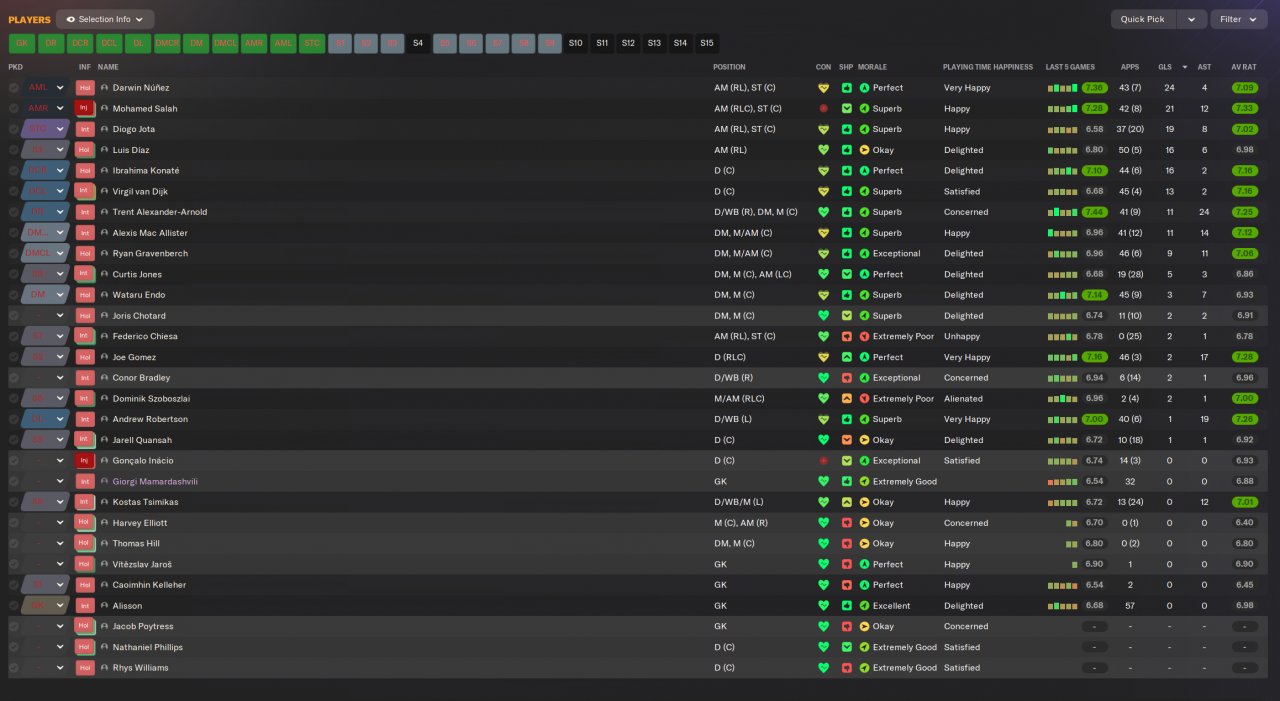Click Gonçalo Inácio's Inj injury badge
The width and height of the screenshot is (1280, 701).
85,461
